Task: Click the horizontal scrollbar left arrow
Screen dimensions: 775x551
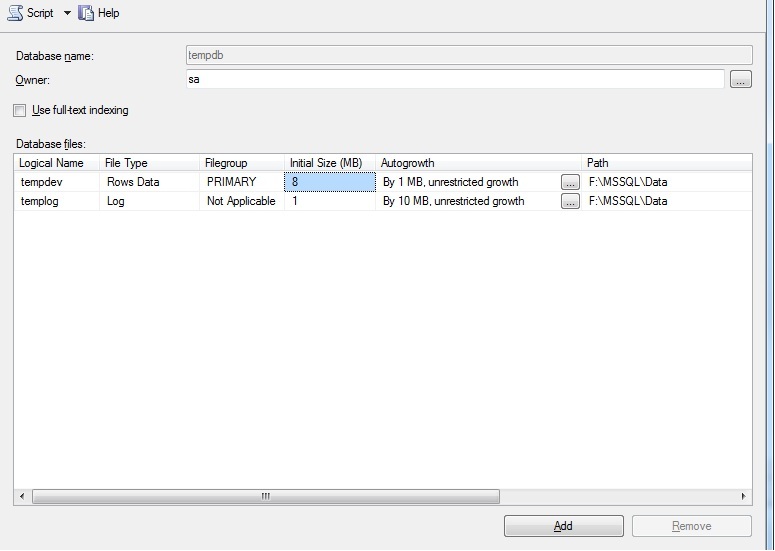Action: 22,496
